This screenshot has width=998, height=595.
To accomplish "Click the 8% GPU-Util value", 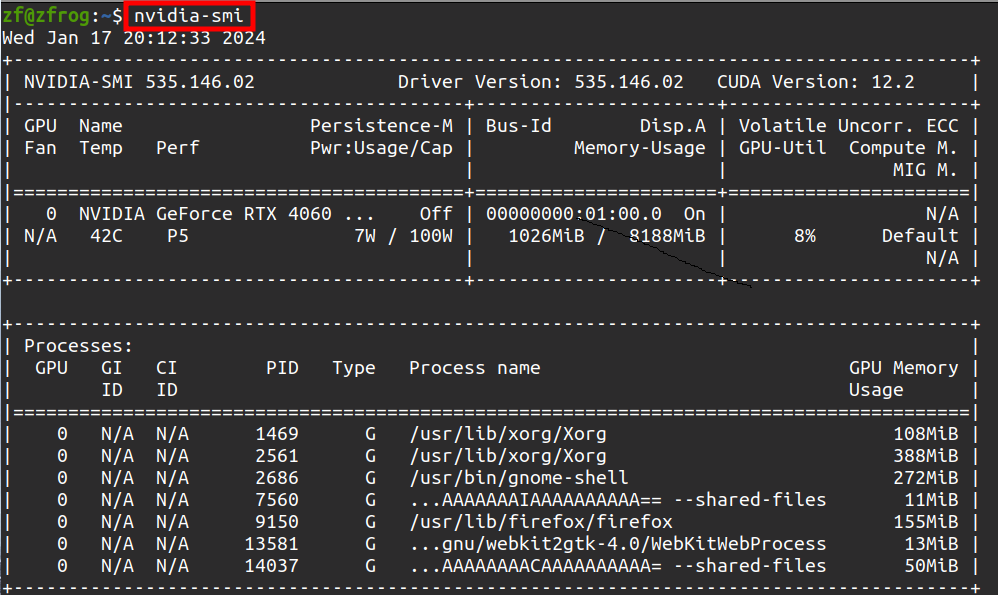I will [804, 236].
